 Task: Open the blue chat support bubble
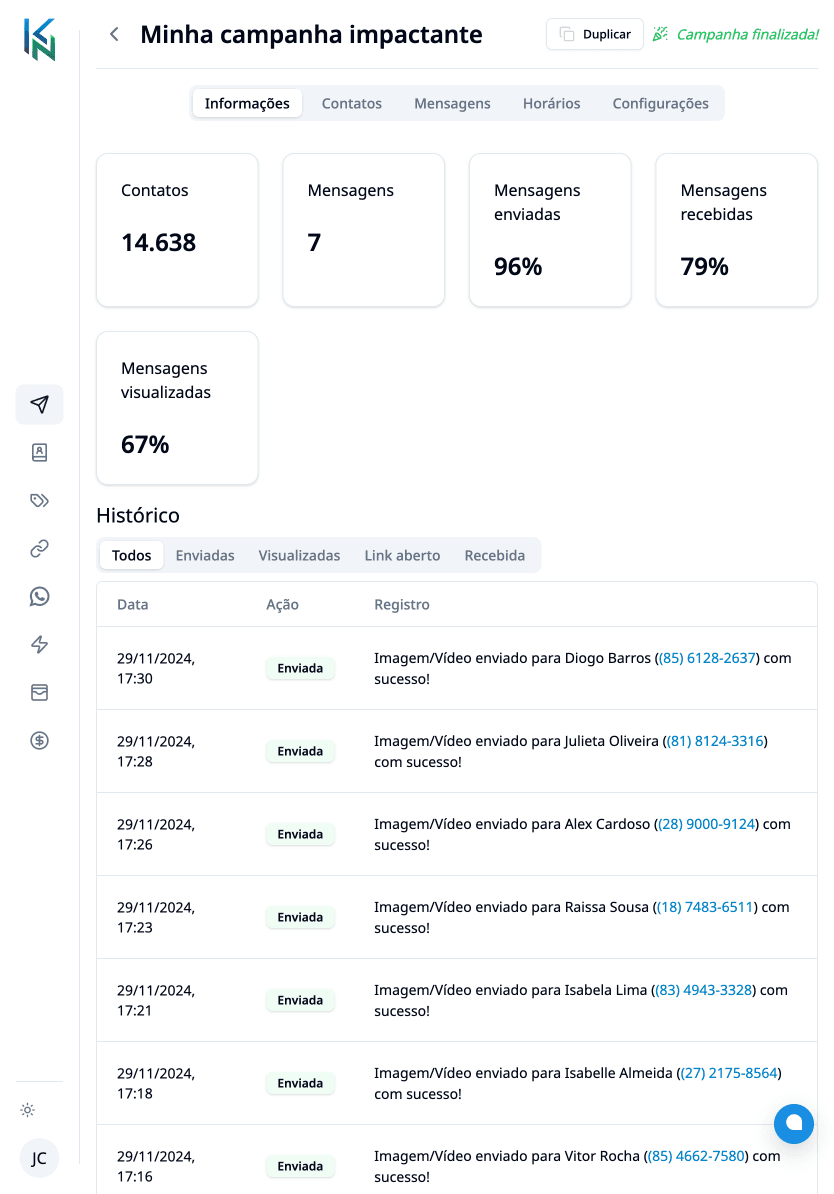(794, 1124)
